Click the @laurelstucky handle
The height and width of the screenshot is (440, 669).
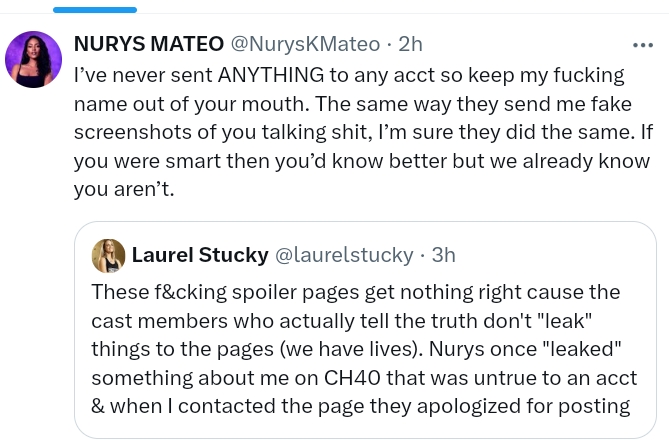[344, 255]
